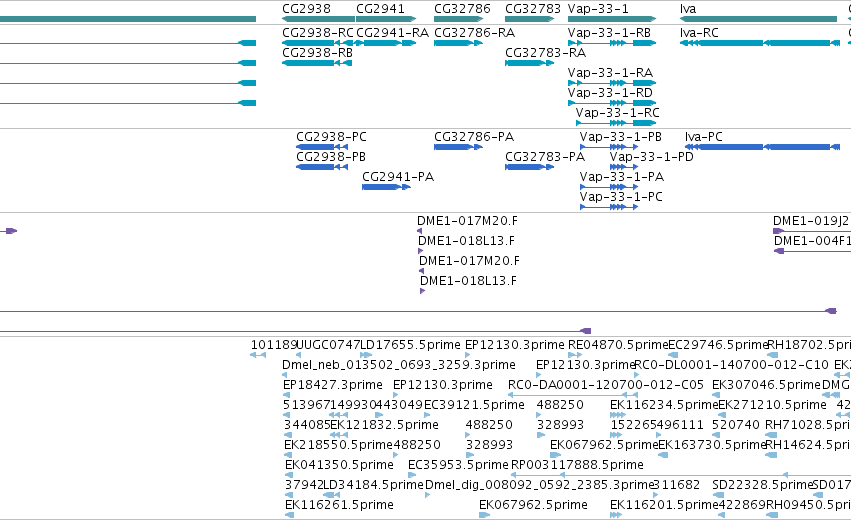Select the DME1-004F1 clone label
This screenshot has width=851, height=520.
pos(812,241)
